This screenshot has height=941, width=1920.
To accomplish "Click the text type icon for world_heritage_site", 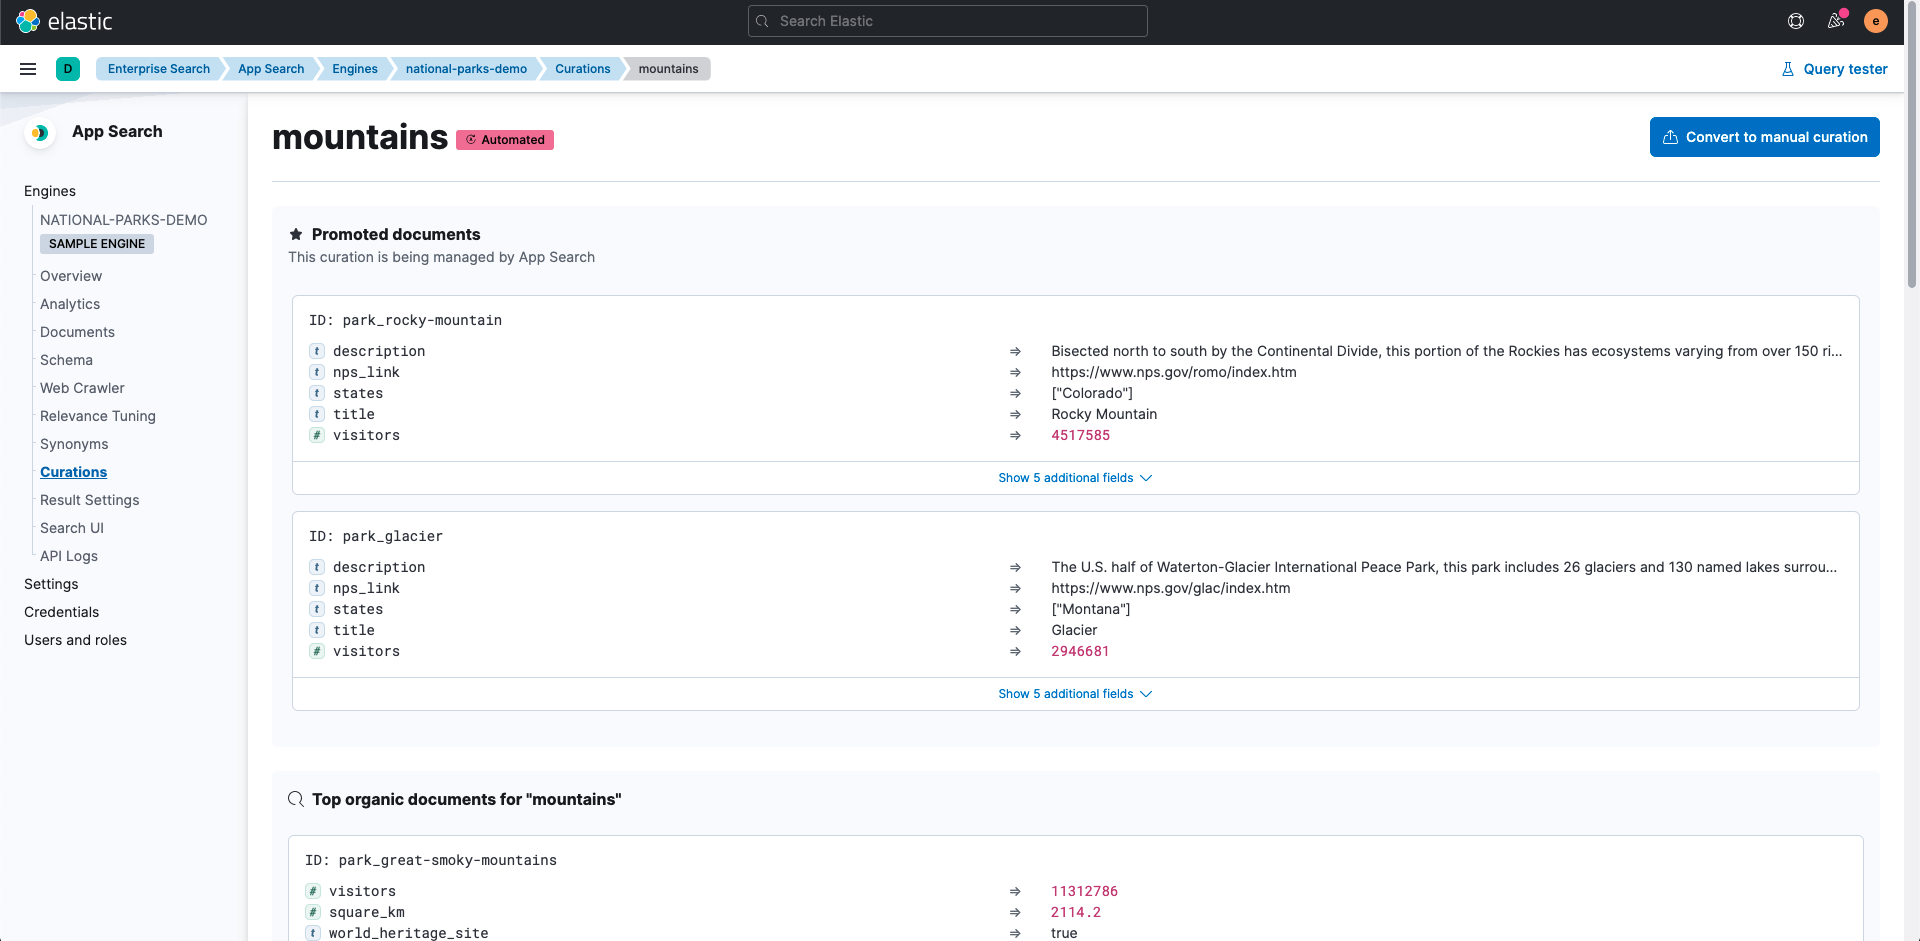I will [x=313, y=933].
